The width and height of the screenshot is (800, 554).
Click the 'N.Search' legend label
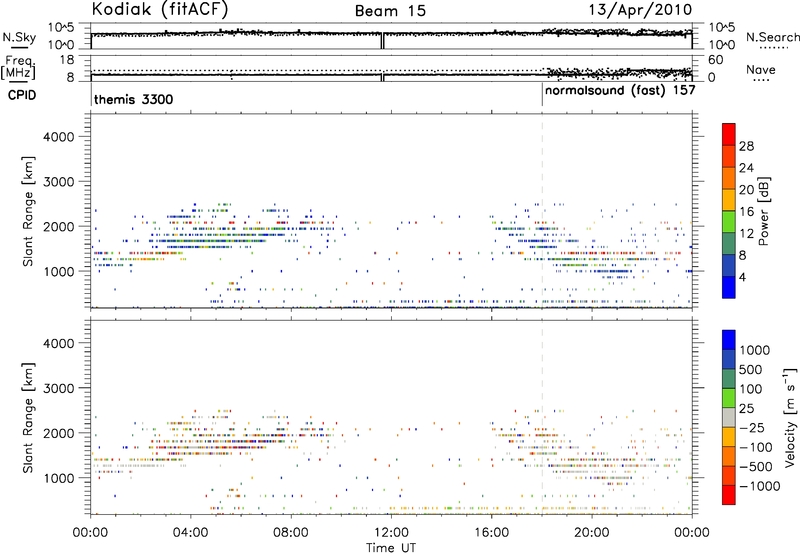tap(773, 37)
